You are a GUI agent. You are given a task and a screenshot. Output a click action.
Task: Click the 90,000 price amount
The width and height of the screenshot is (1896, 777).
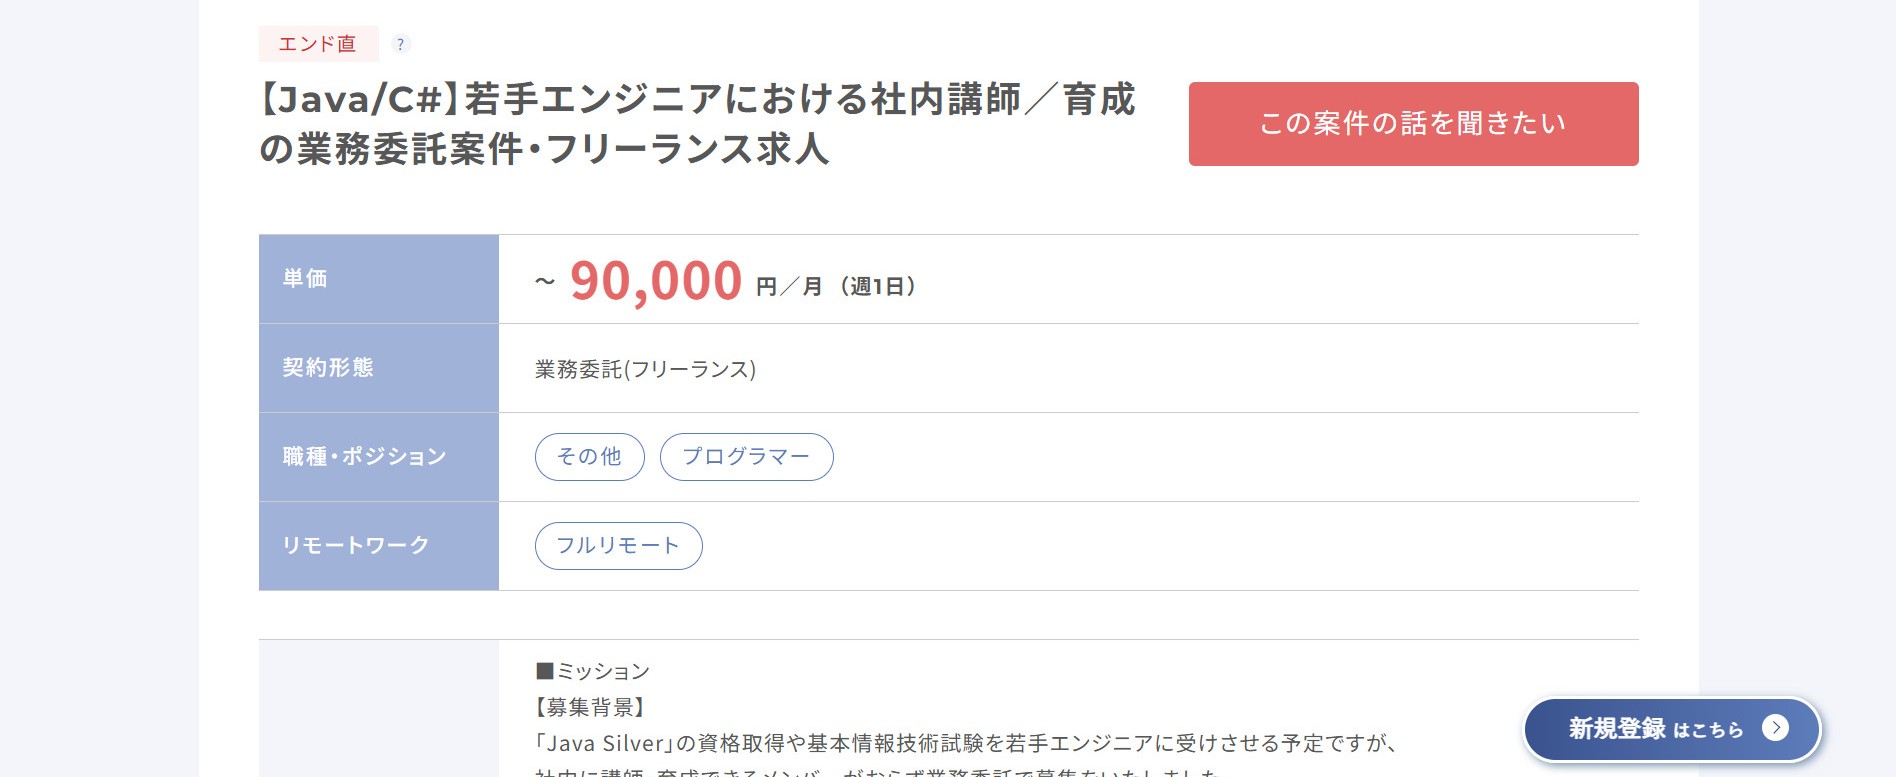pyautogui.click(x=656, y=281)
